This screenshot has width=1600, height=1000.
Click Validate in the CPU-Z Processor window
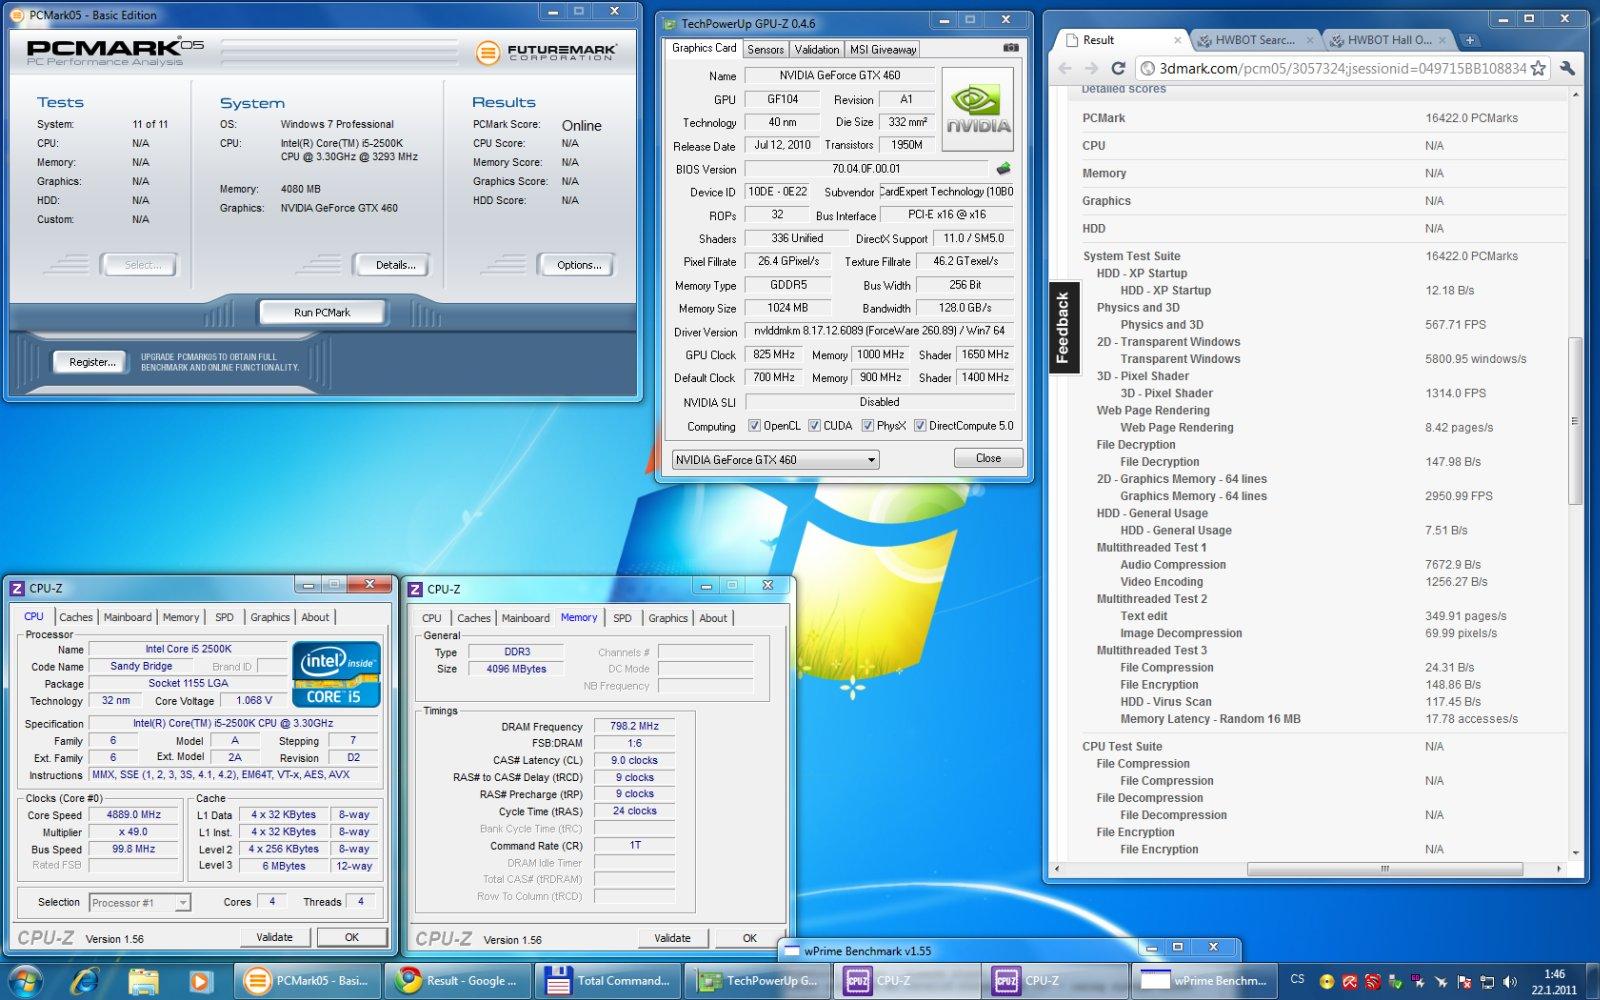tap(274, 937)
